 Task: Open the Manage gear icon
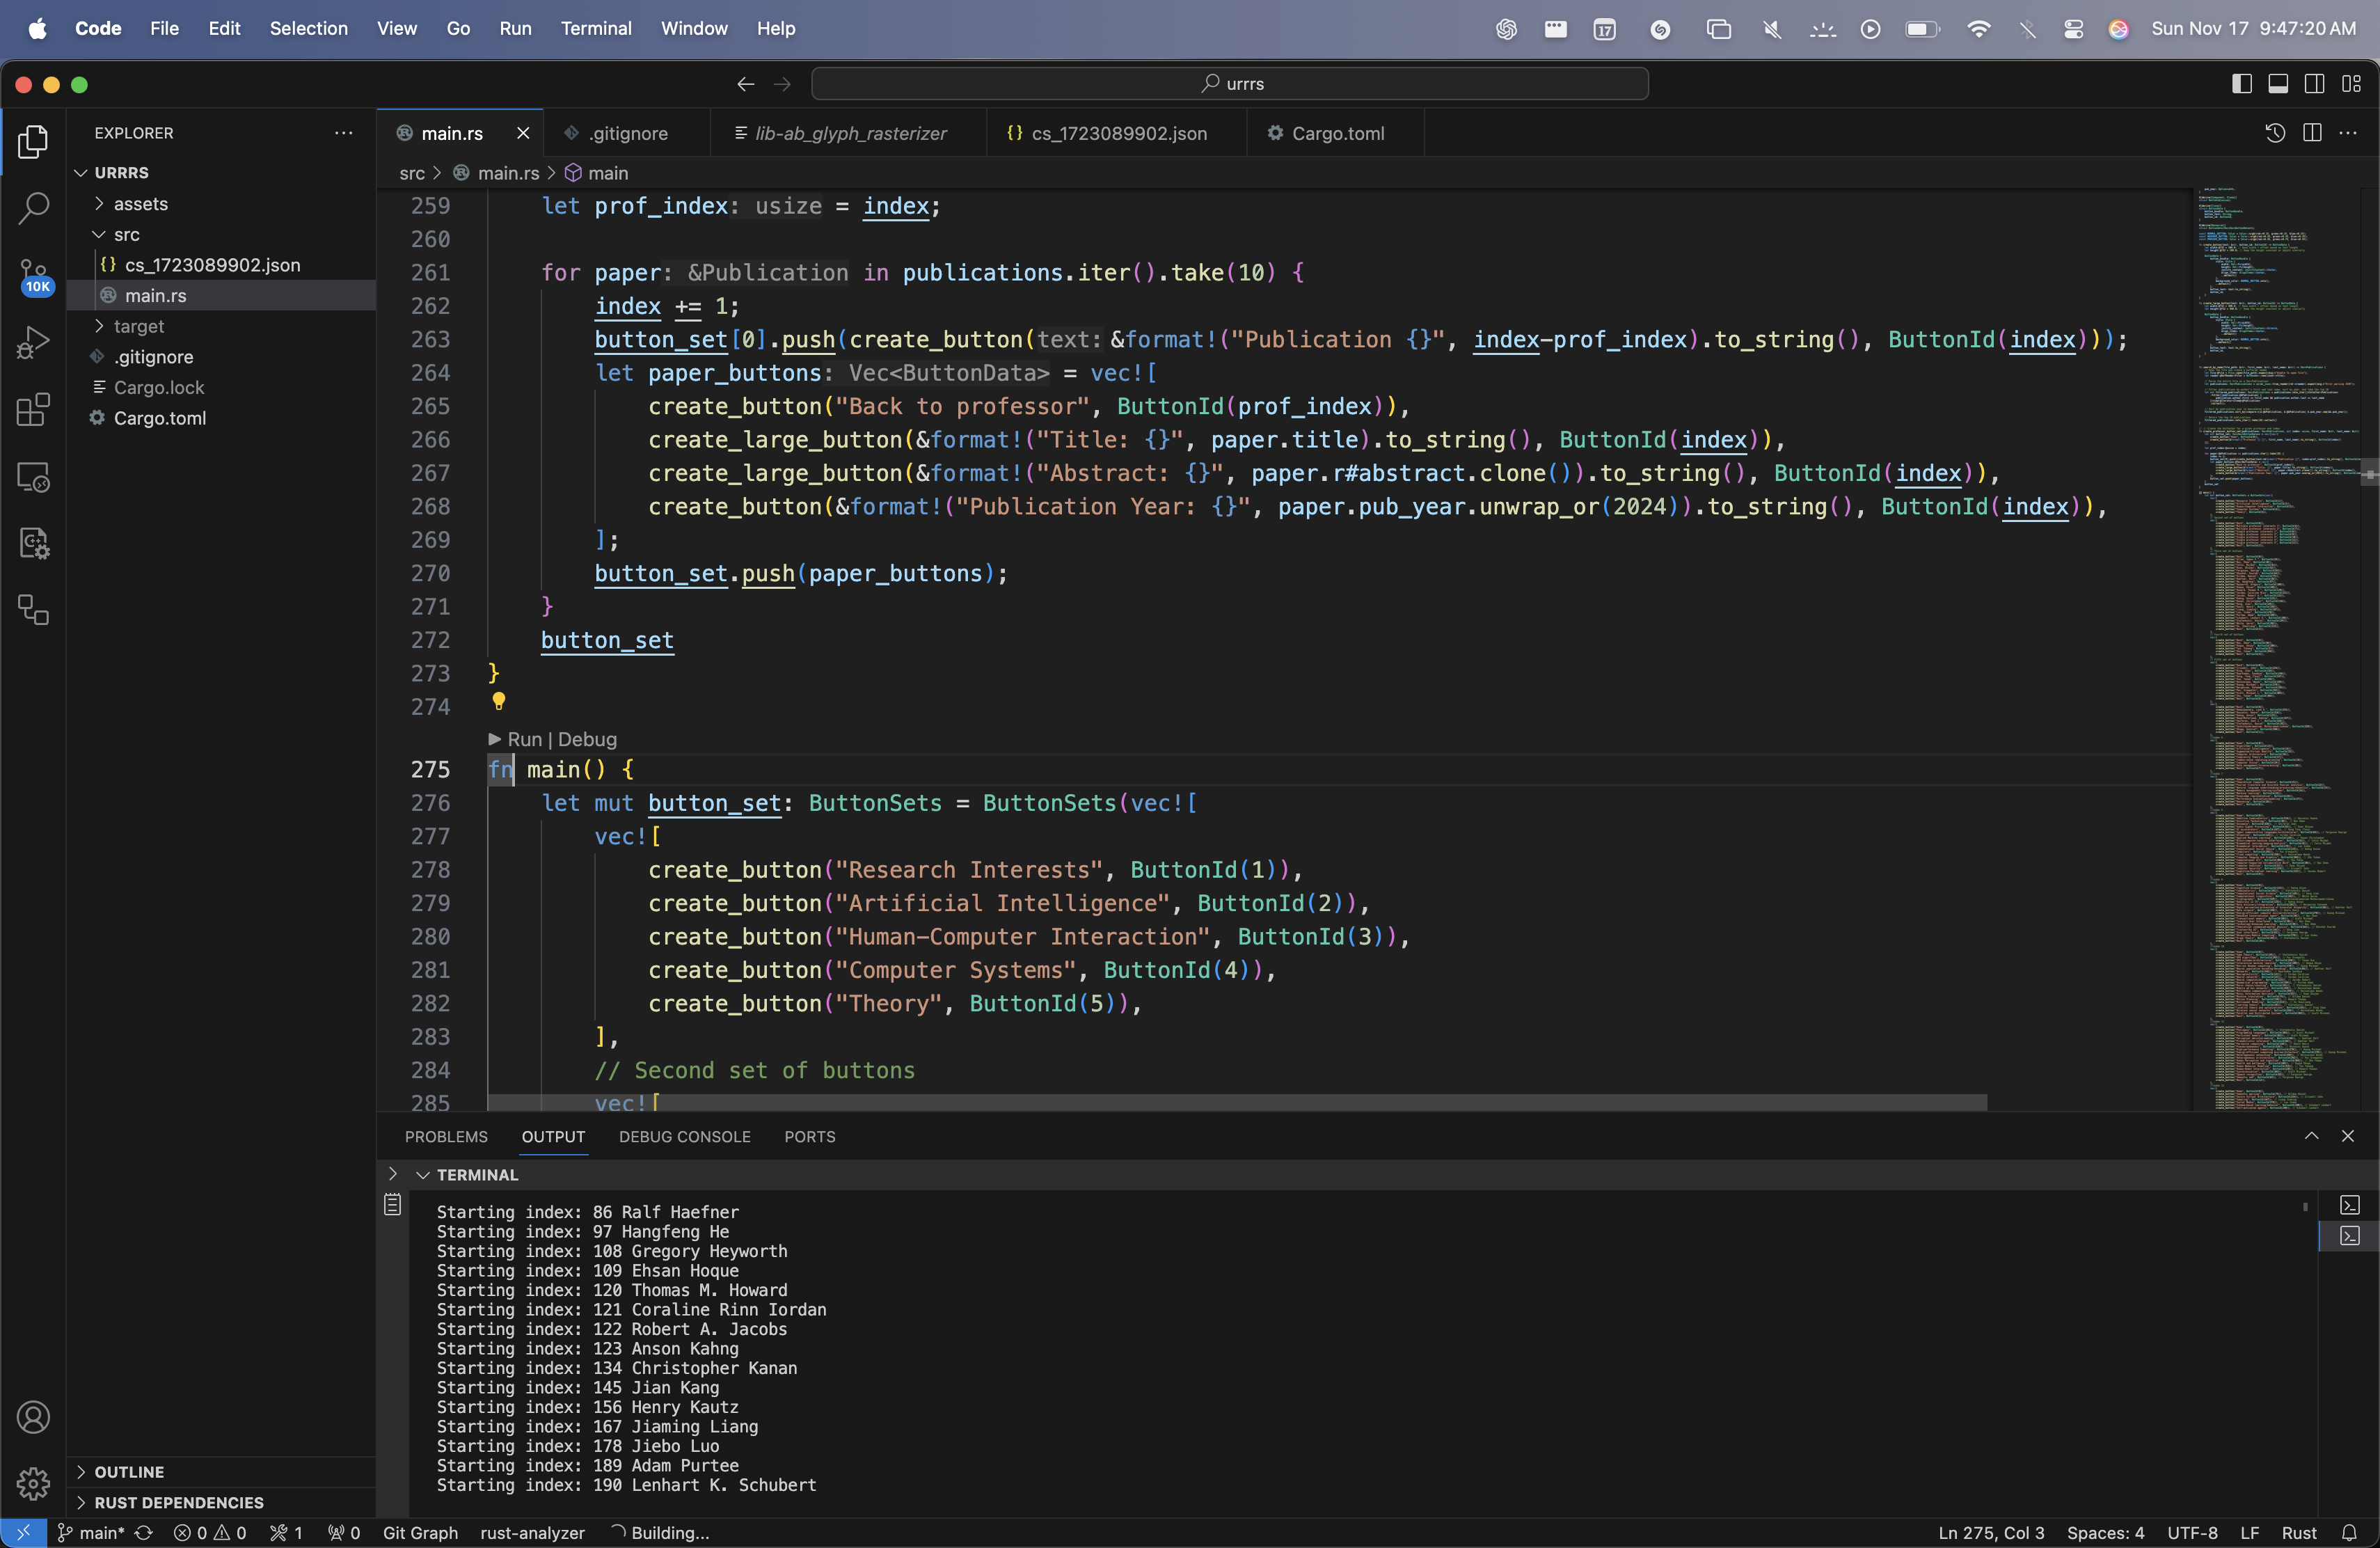tap(33, 1483)
